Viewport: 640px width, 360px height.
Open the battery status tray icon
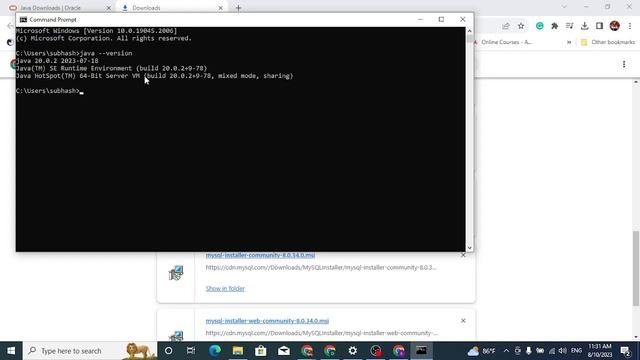coord(540,351)
